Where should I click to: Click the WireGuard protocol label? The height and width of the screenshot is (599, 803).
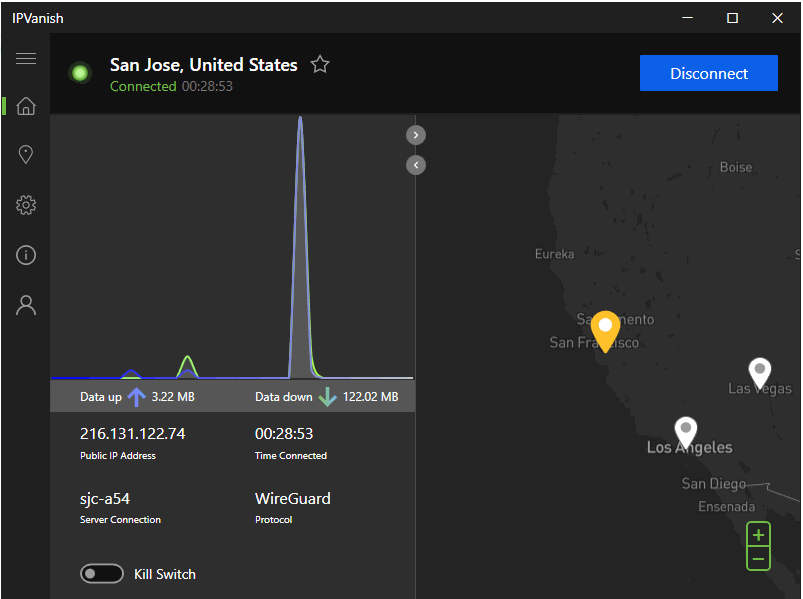292,499
